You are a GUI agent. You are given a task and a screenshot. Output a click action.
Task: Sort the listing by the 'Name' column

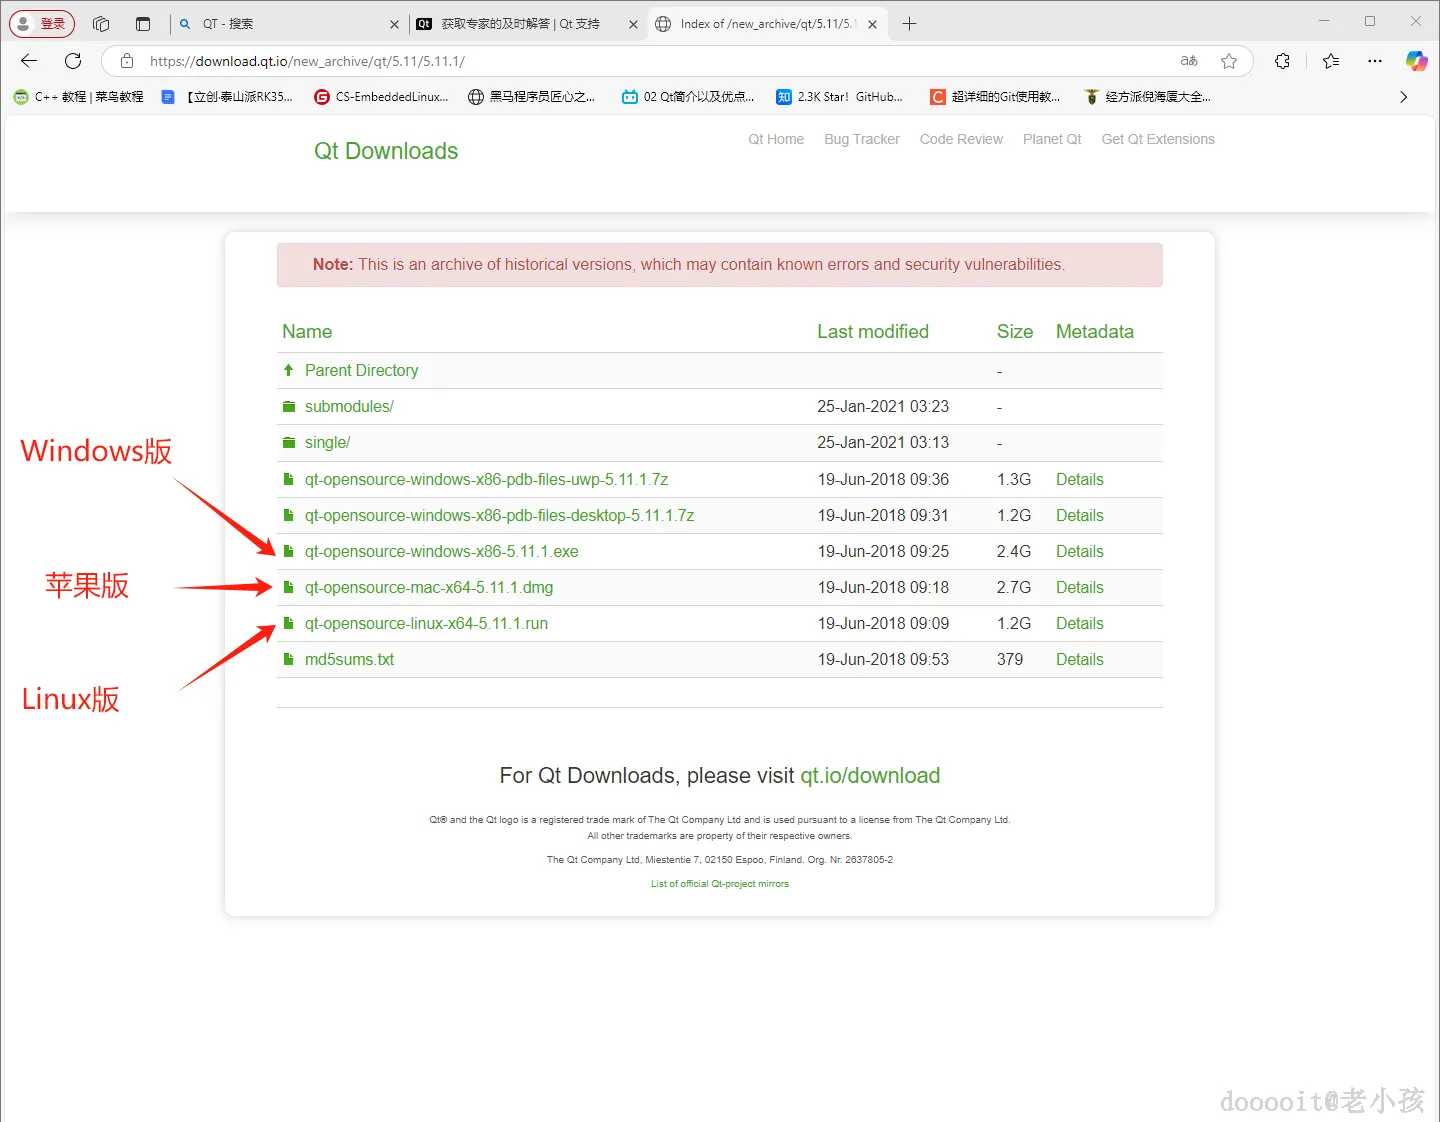tap(307, 332)
